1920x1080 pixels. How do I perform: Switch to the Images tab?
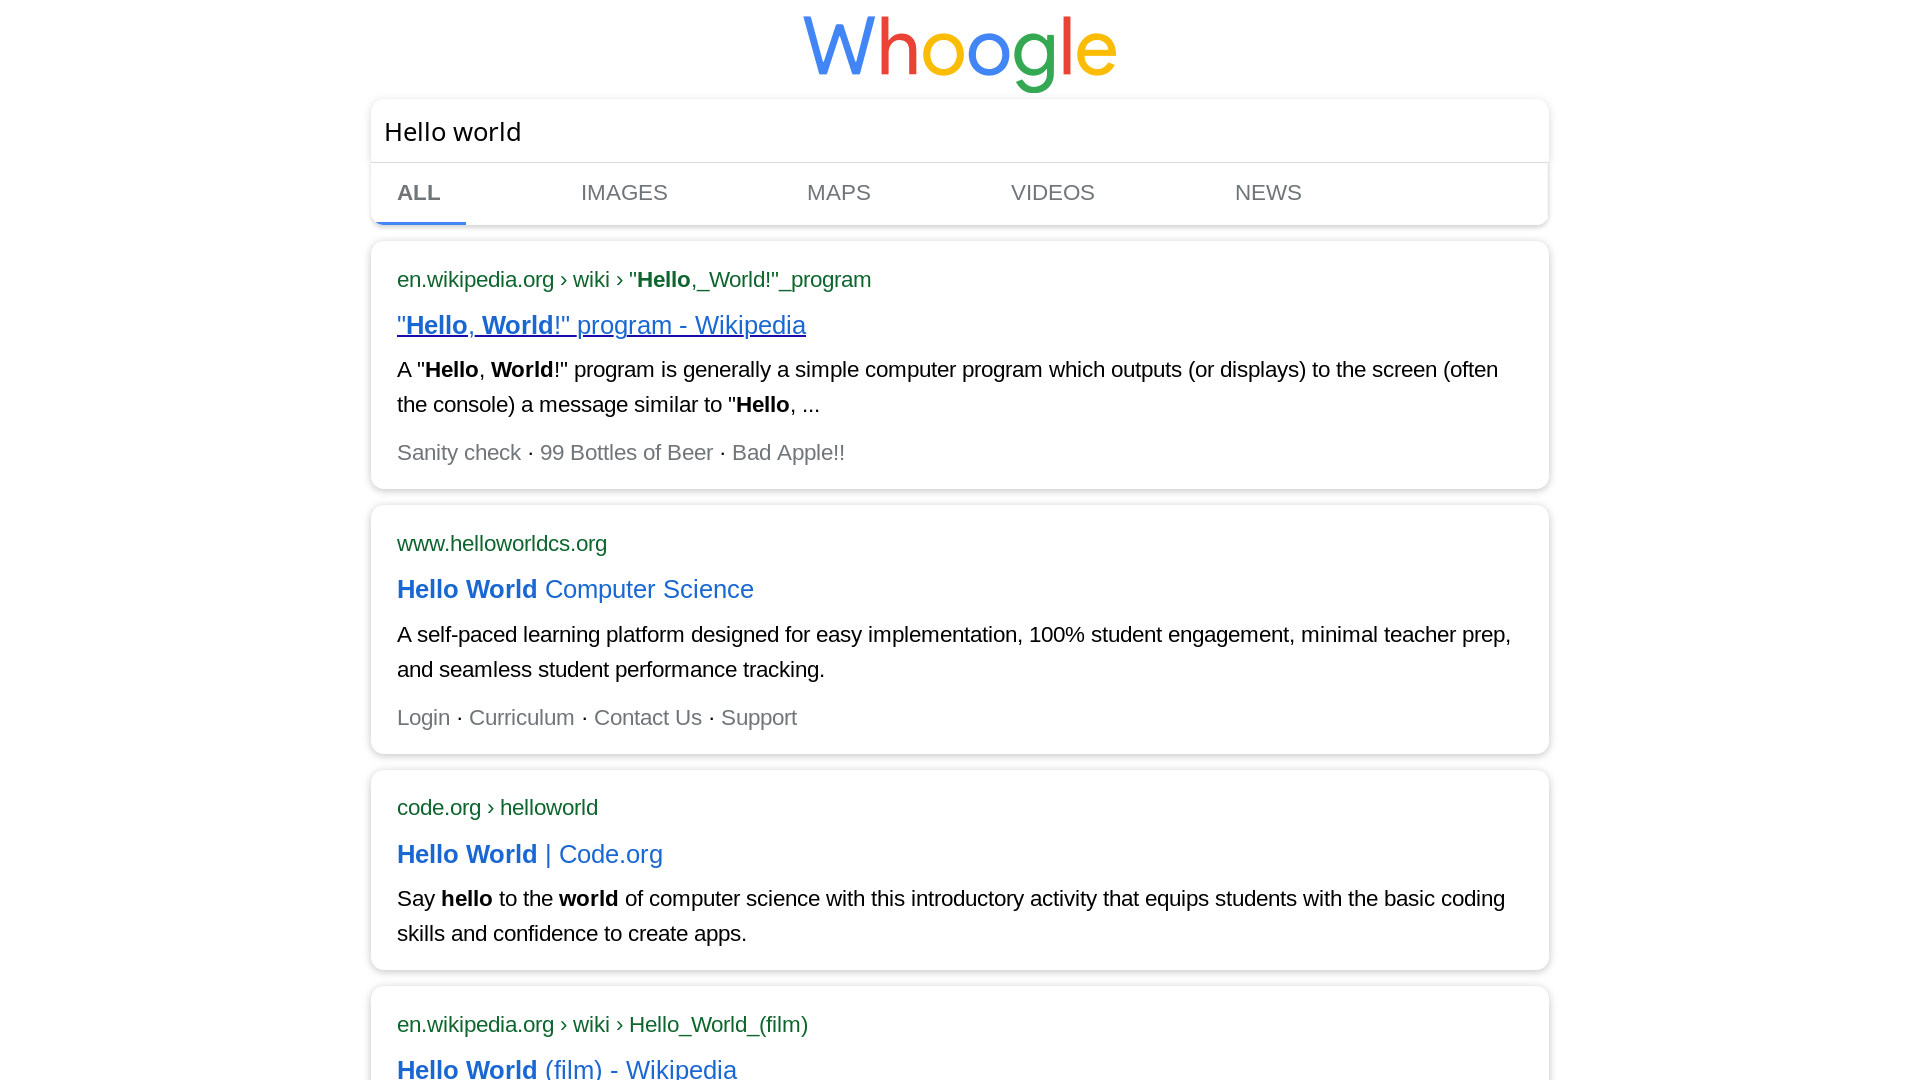[x=624, y=193]
